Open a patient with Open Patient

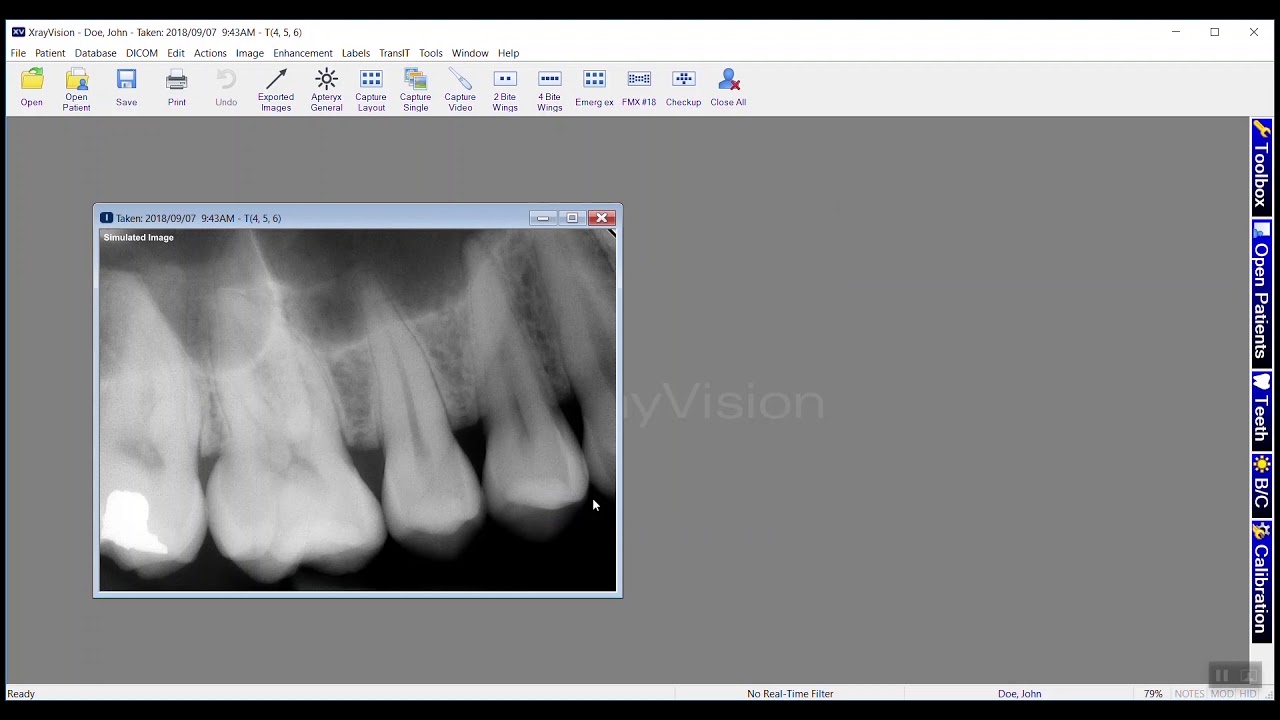pyautogui.click(x=77, y=89)
